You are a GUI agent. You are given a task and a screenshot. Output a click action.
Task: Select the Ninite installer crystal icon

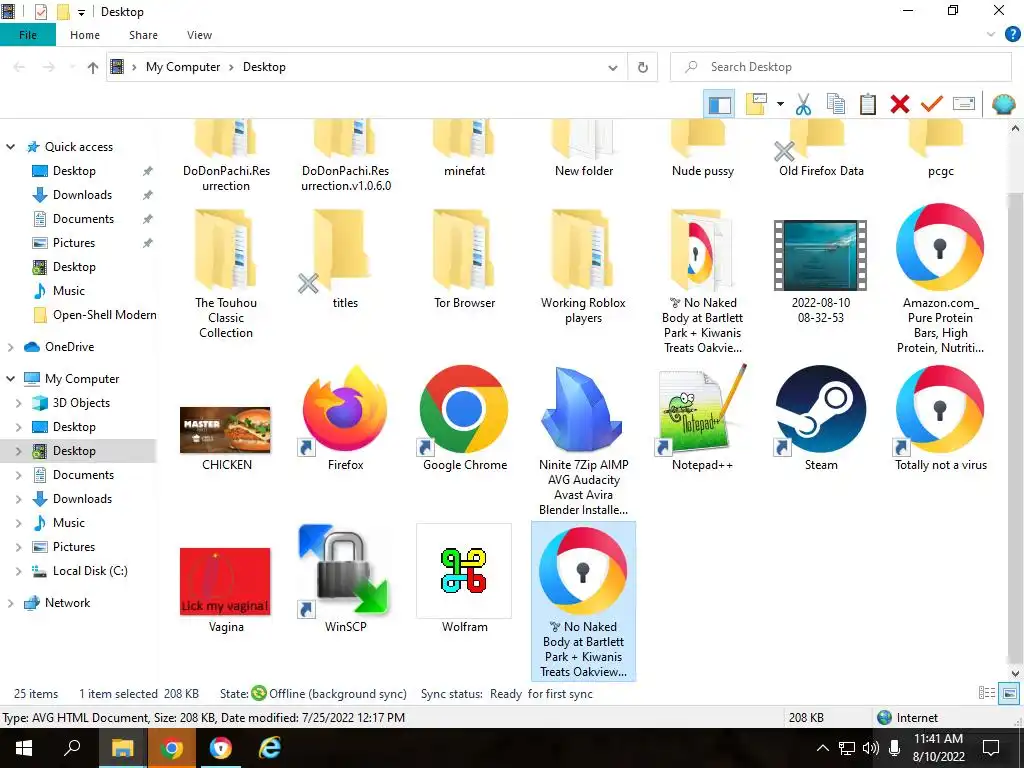tap(583, 410)
